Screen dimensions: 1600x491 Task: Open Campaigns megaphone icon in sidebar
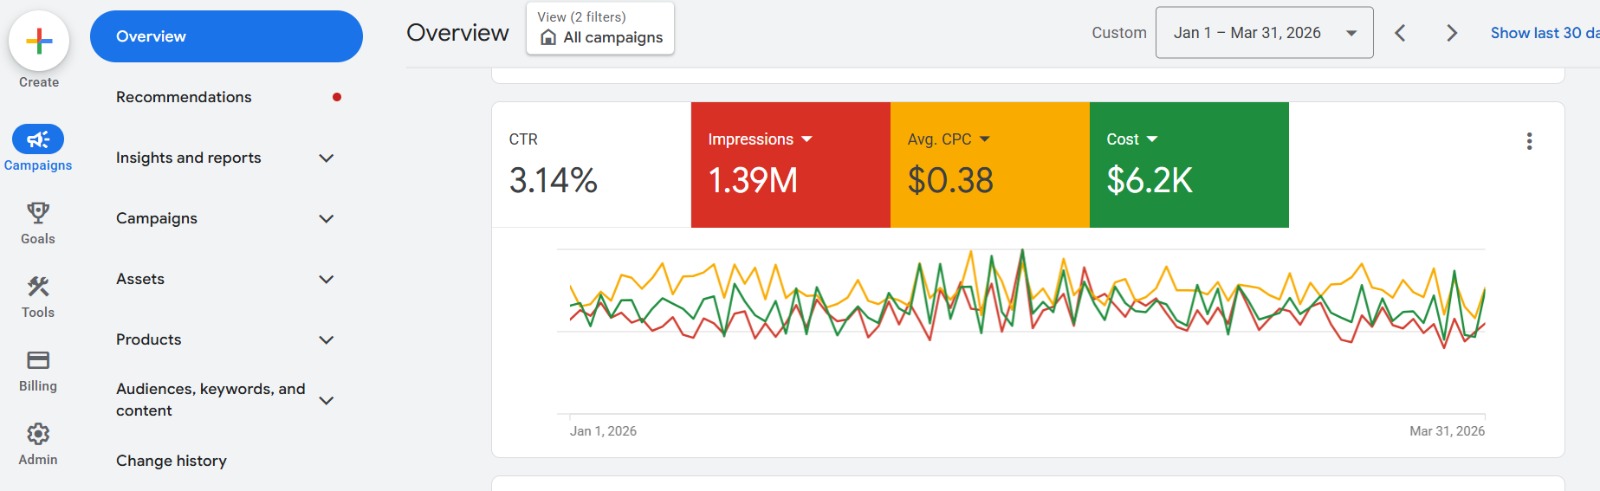coord(38,140)
